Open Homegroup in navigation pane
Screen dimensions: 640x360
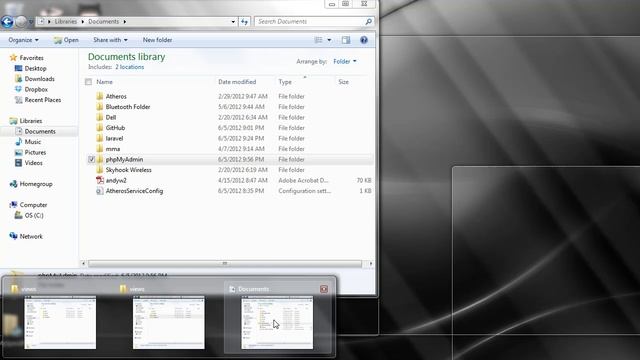(x=36, y=184)
